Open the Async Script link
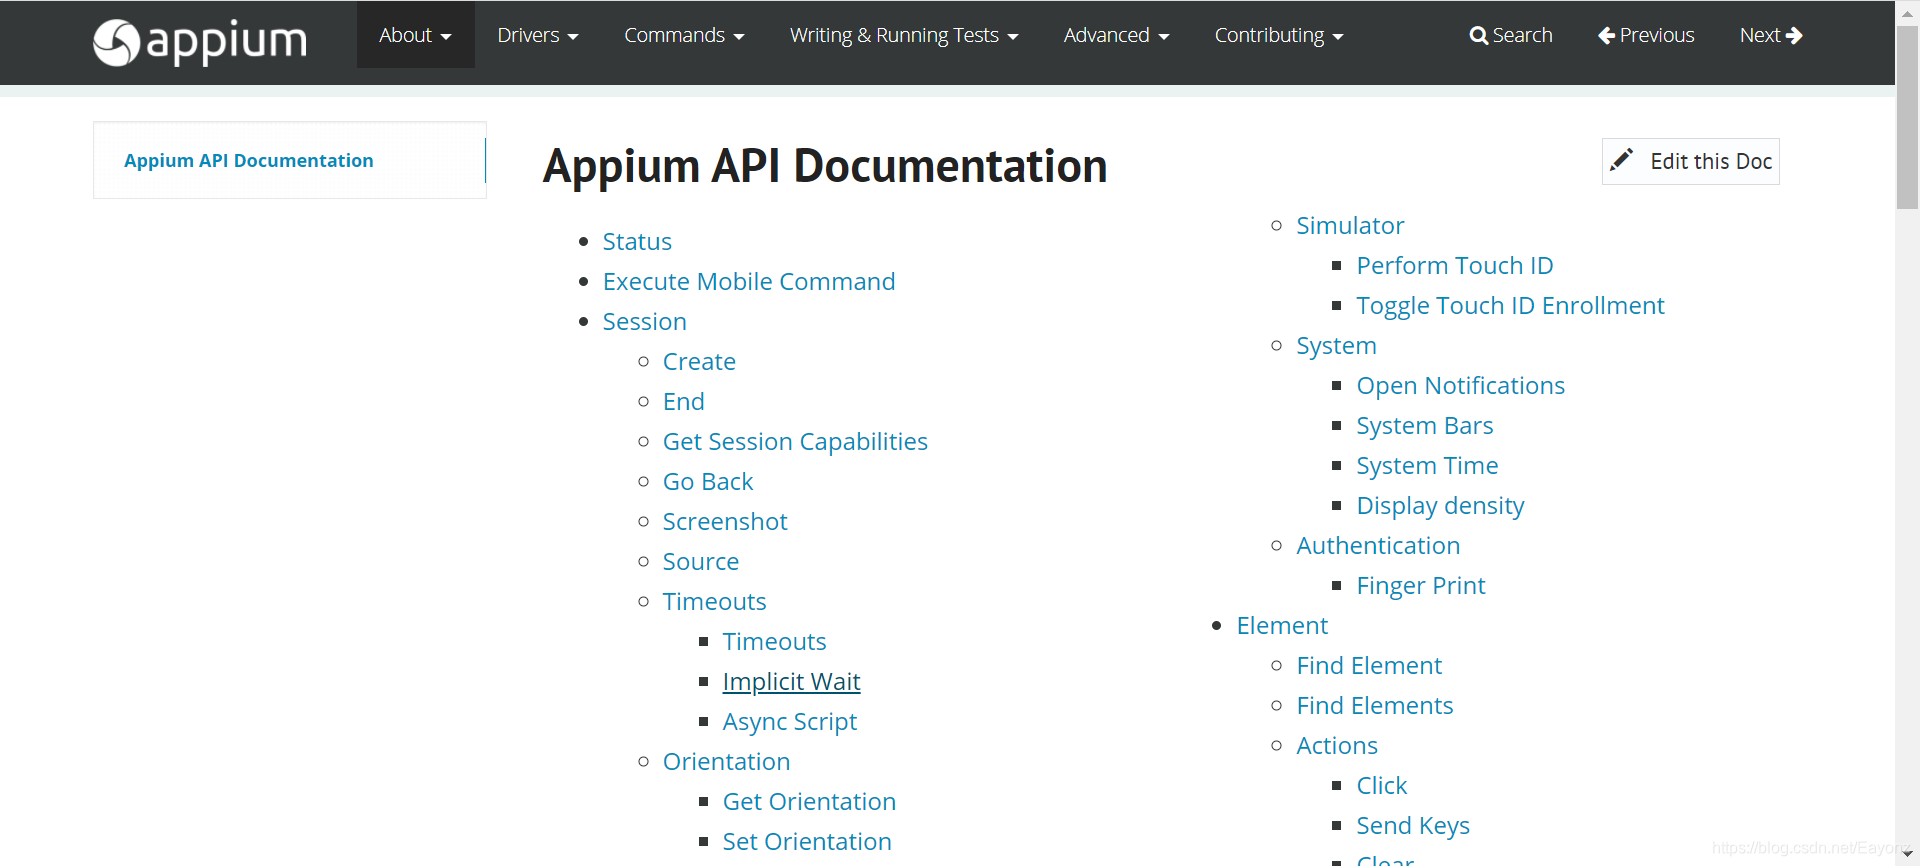 (x=790, y=722)
